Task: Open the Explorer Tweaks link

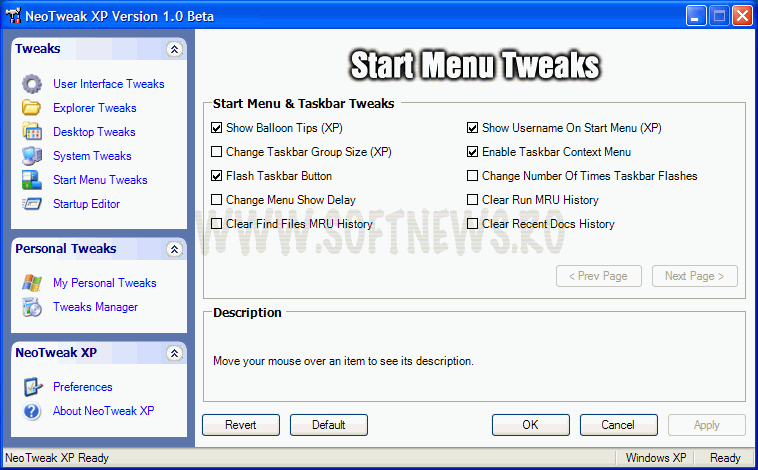Action: (x=95, y=108)
